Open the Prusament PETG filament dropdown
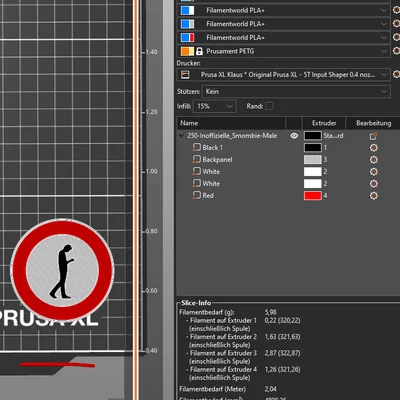Viewport: 400px width, 400px height. pos(284,51)
